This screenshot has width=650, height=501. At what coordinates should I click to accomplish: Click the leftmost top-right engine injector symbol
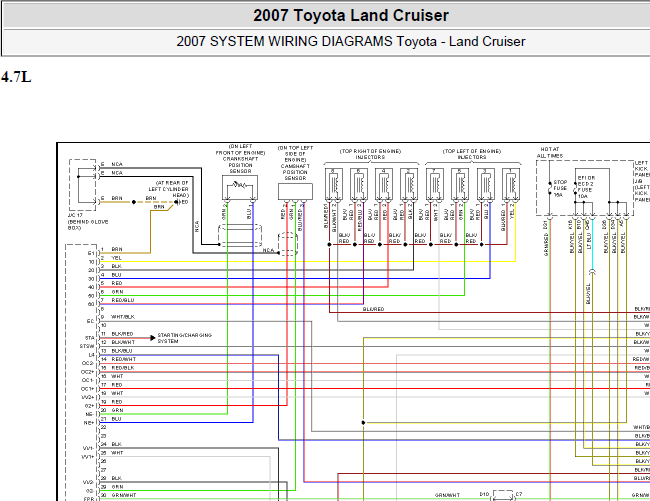(x=334, y=184)
